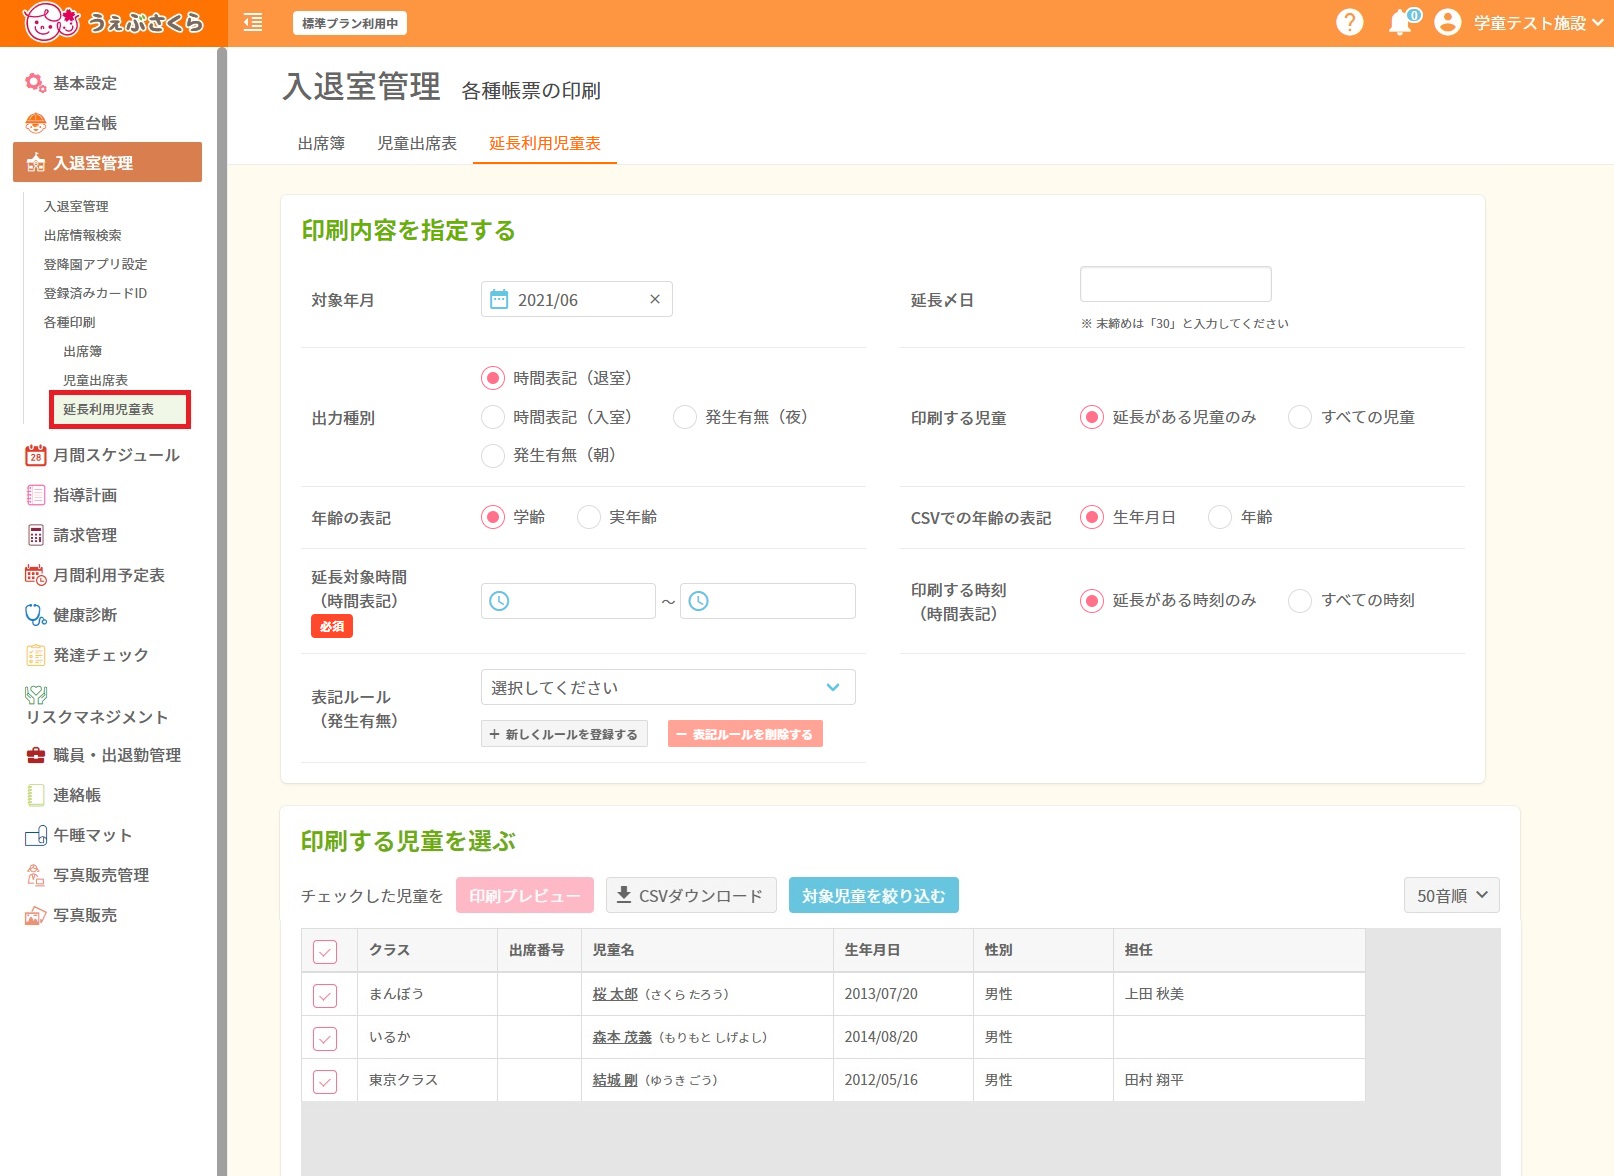Select 延長利用児童表 tab
Screen dimensions: 1614x1176
coord(545,143)
